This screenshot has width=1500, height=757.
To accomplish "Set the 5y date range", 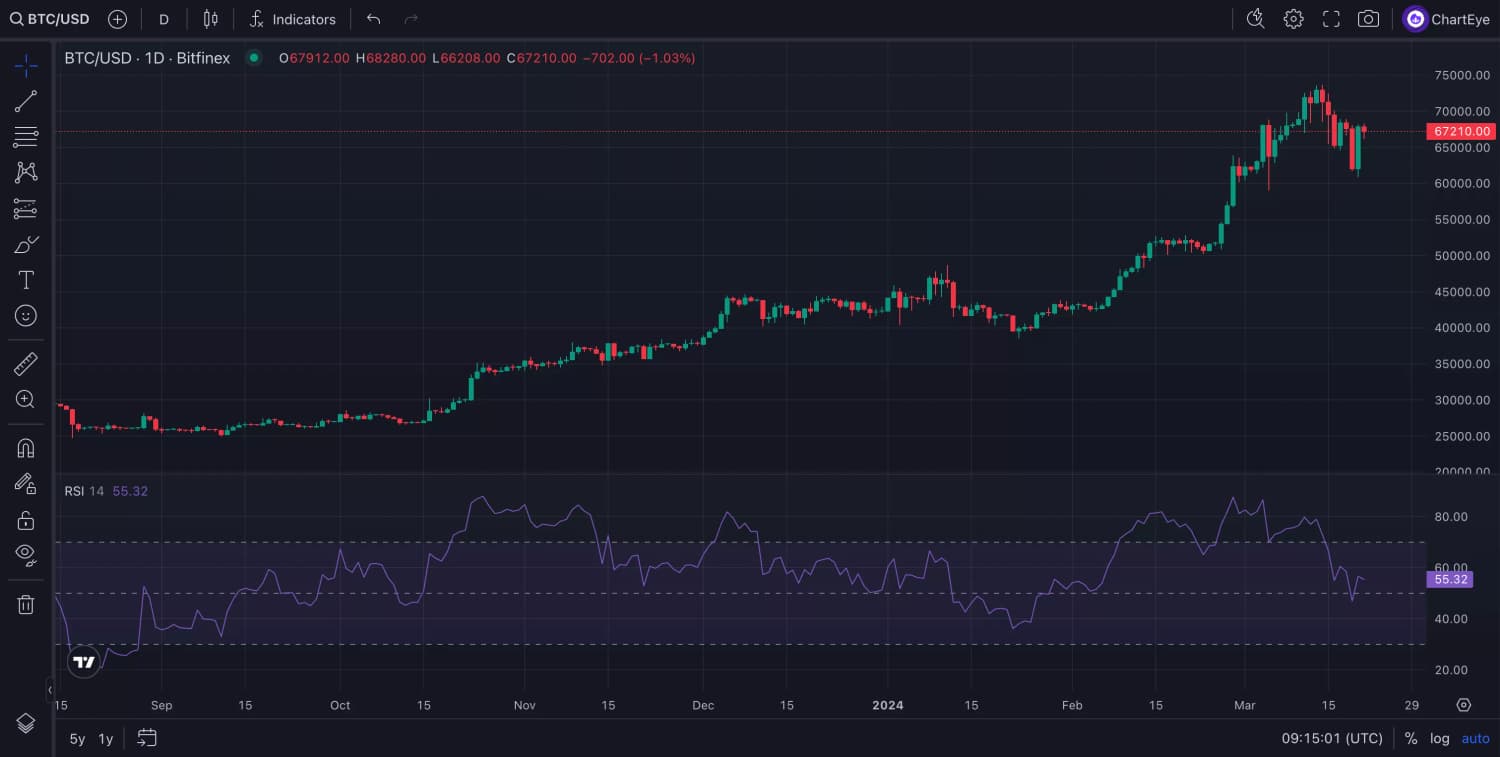I will pos(77,739).
